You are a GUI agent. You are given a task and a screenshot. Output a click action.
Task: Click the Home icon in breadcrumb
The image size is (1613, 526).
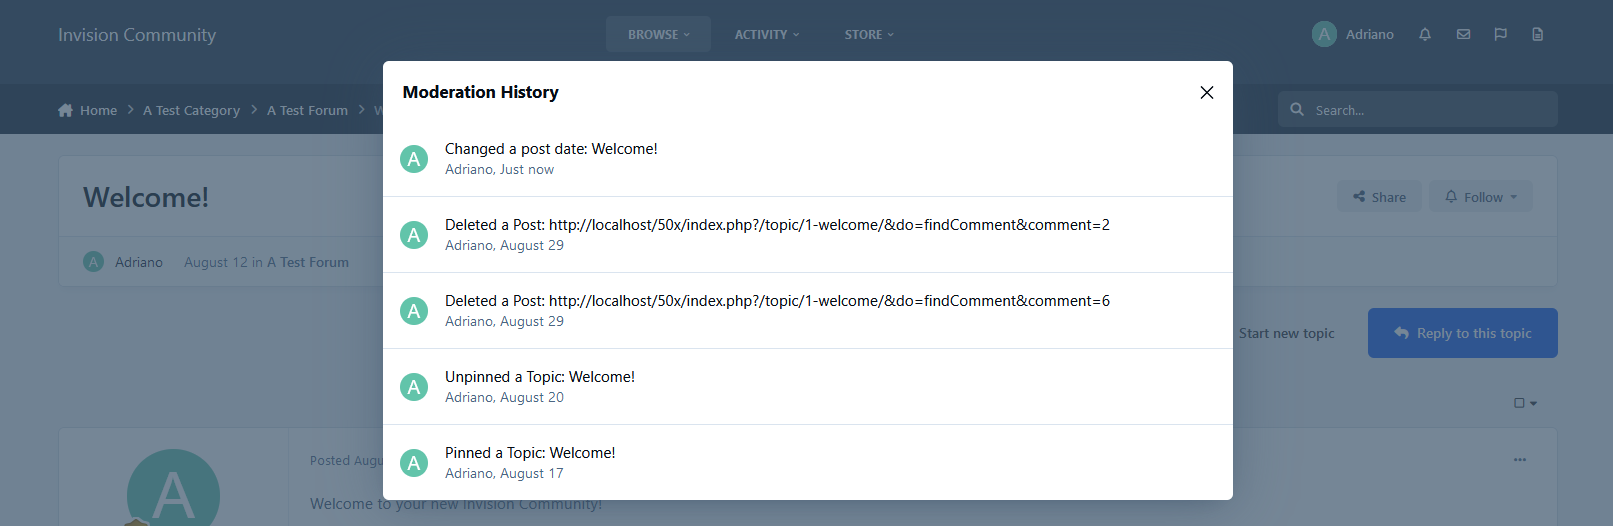point(65,110)
